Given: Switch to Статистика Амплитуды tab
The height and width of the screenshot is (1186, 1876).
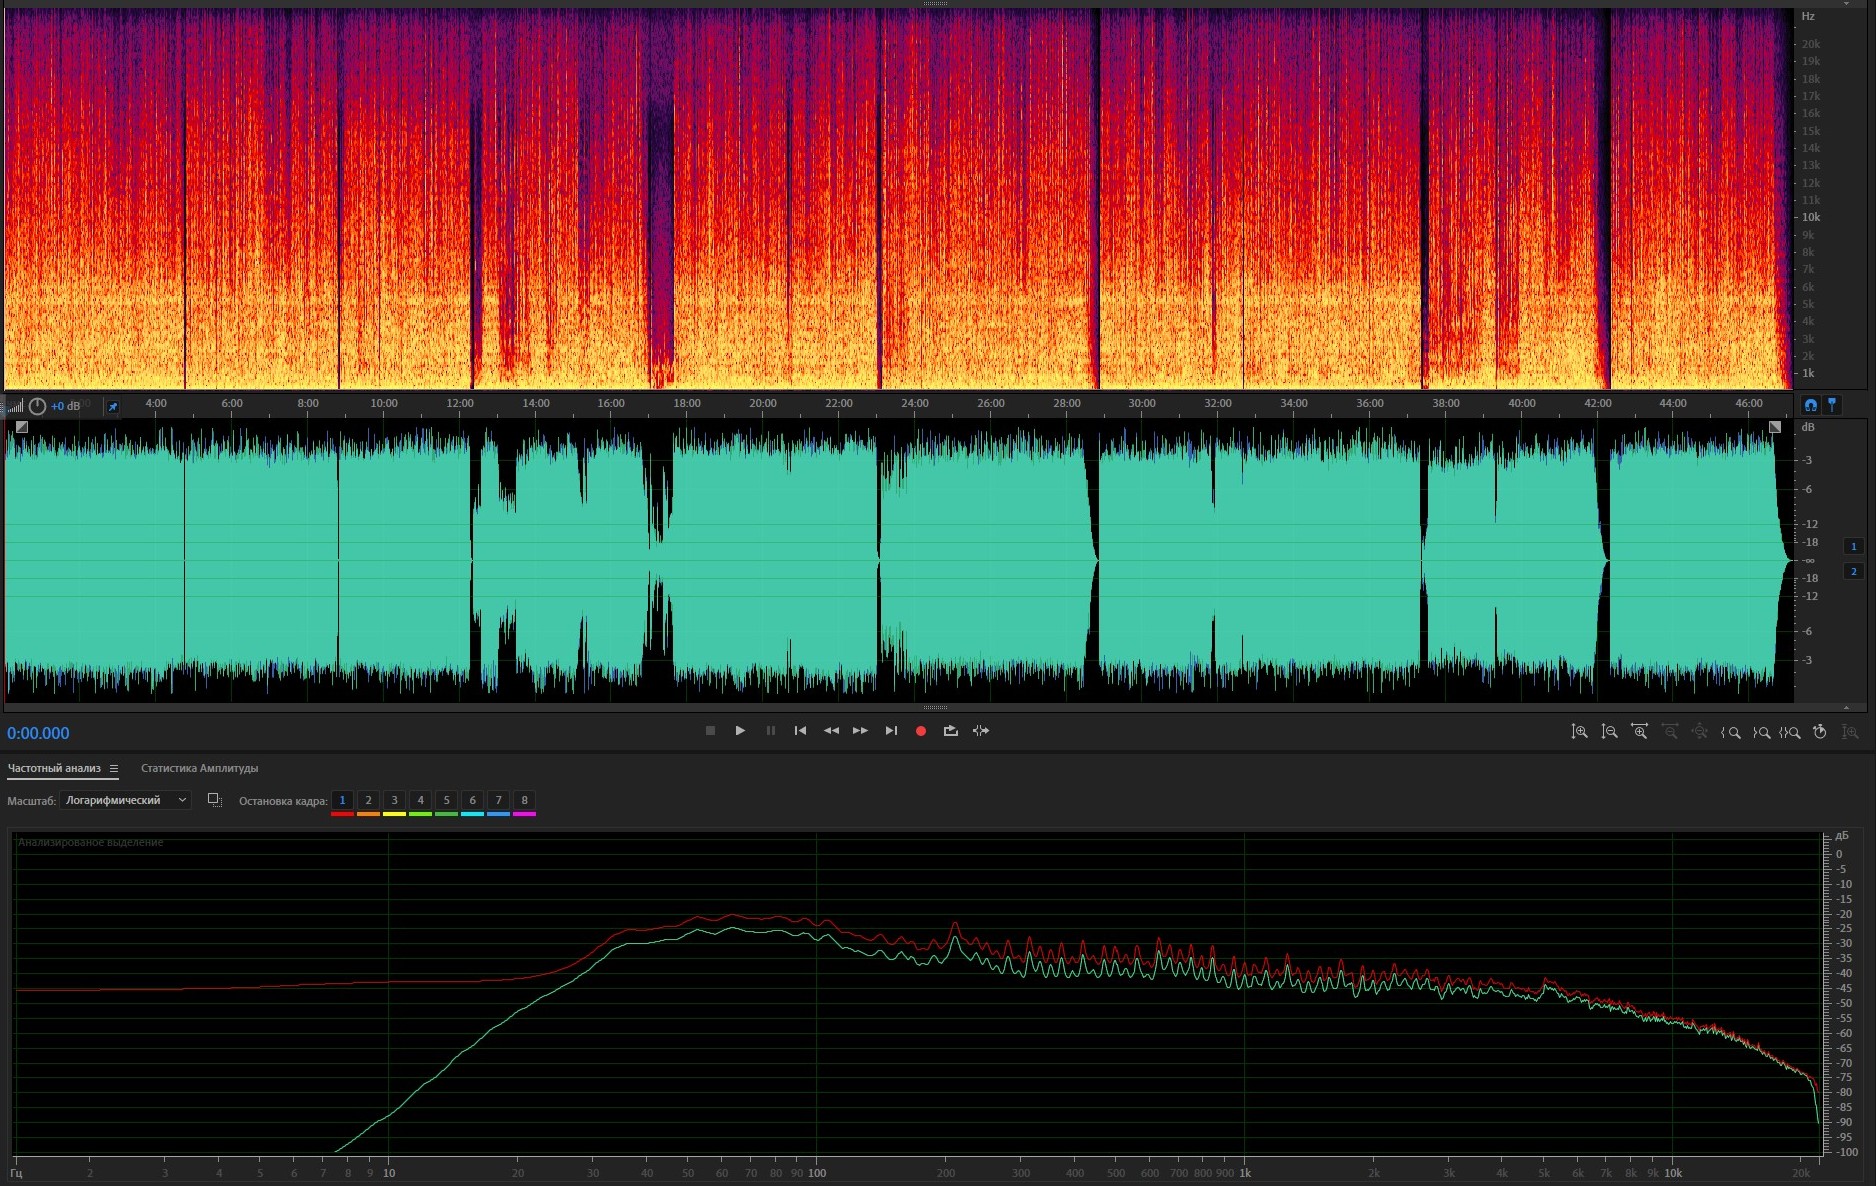Looking at the screenshot, I should [199, 769].
